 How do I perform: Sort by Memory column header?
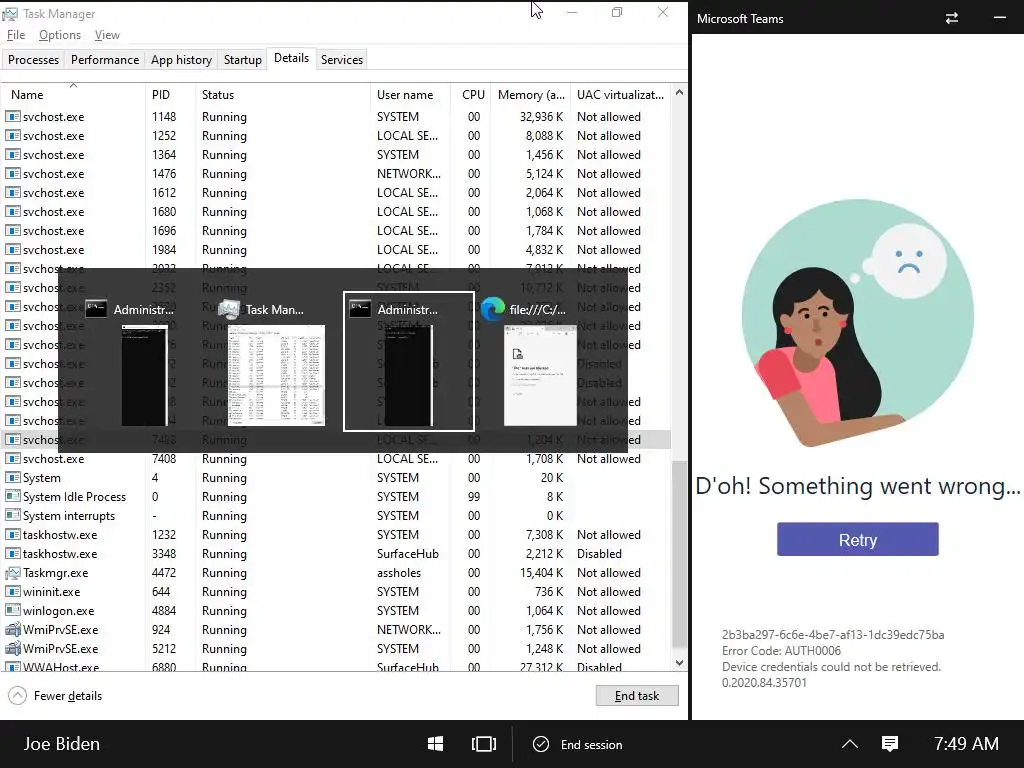tap(530, 95)
